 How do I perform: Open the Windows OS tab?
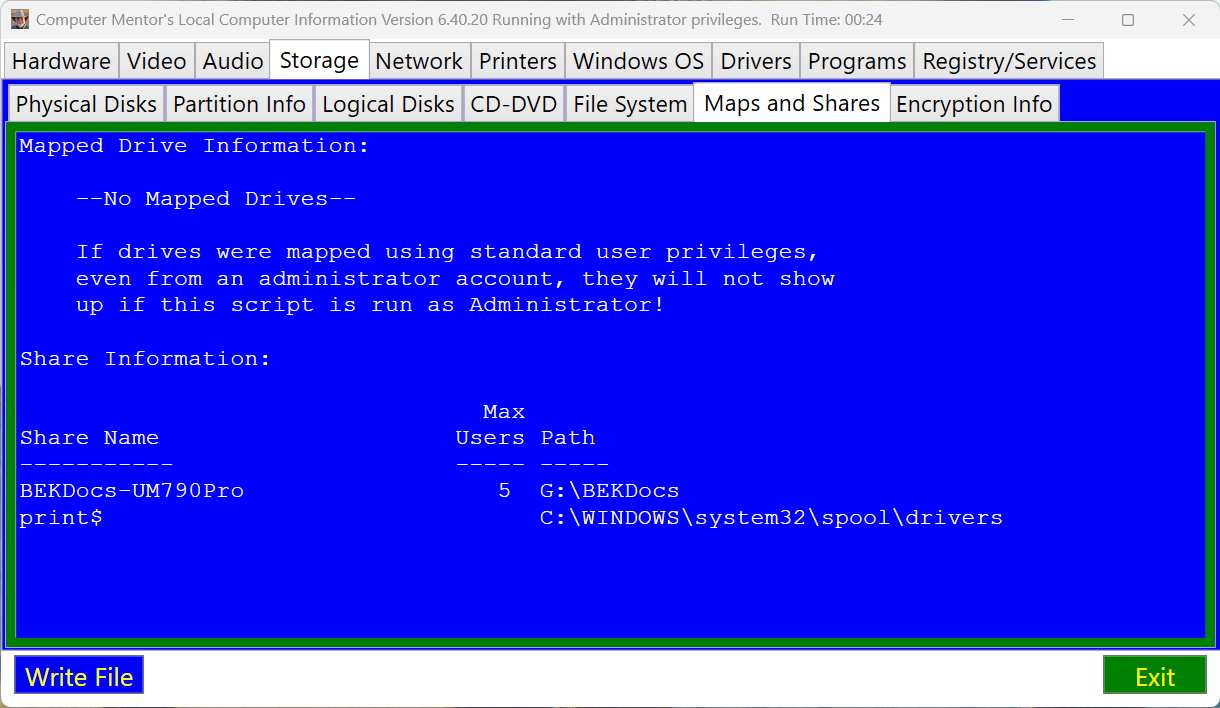pos(639,61)
